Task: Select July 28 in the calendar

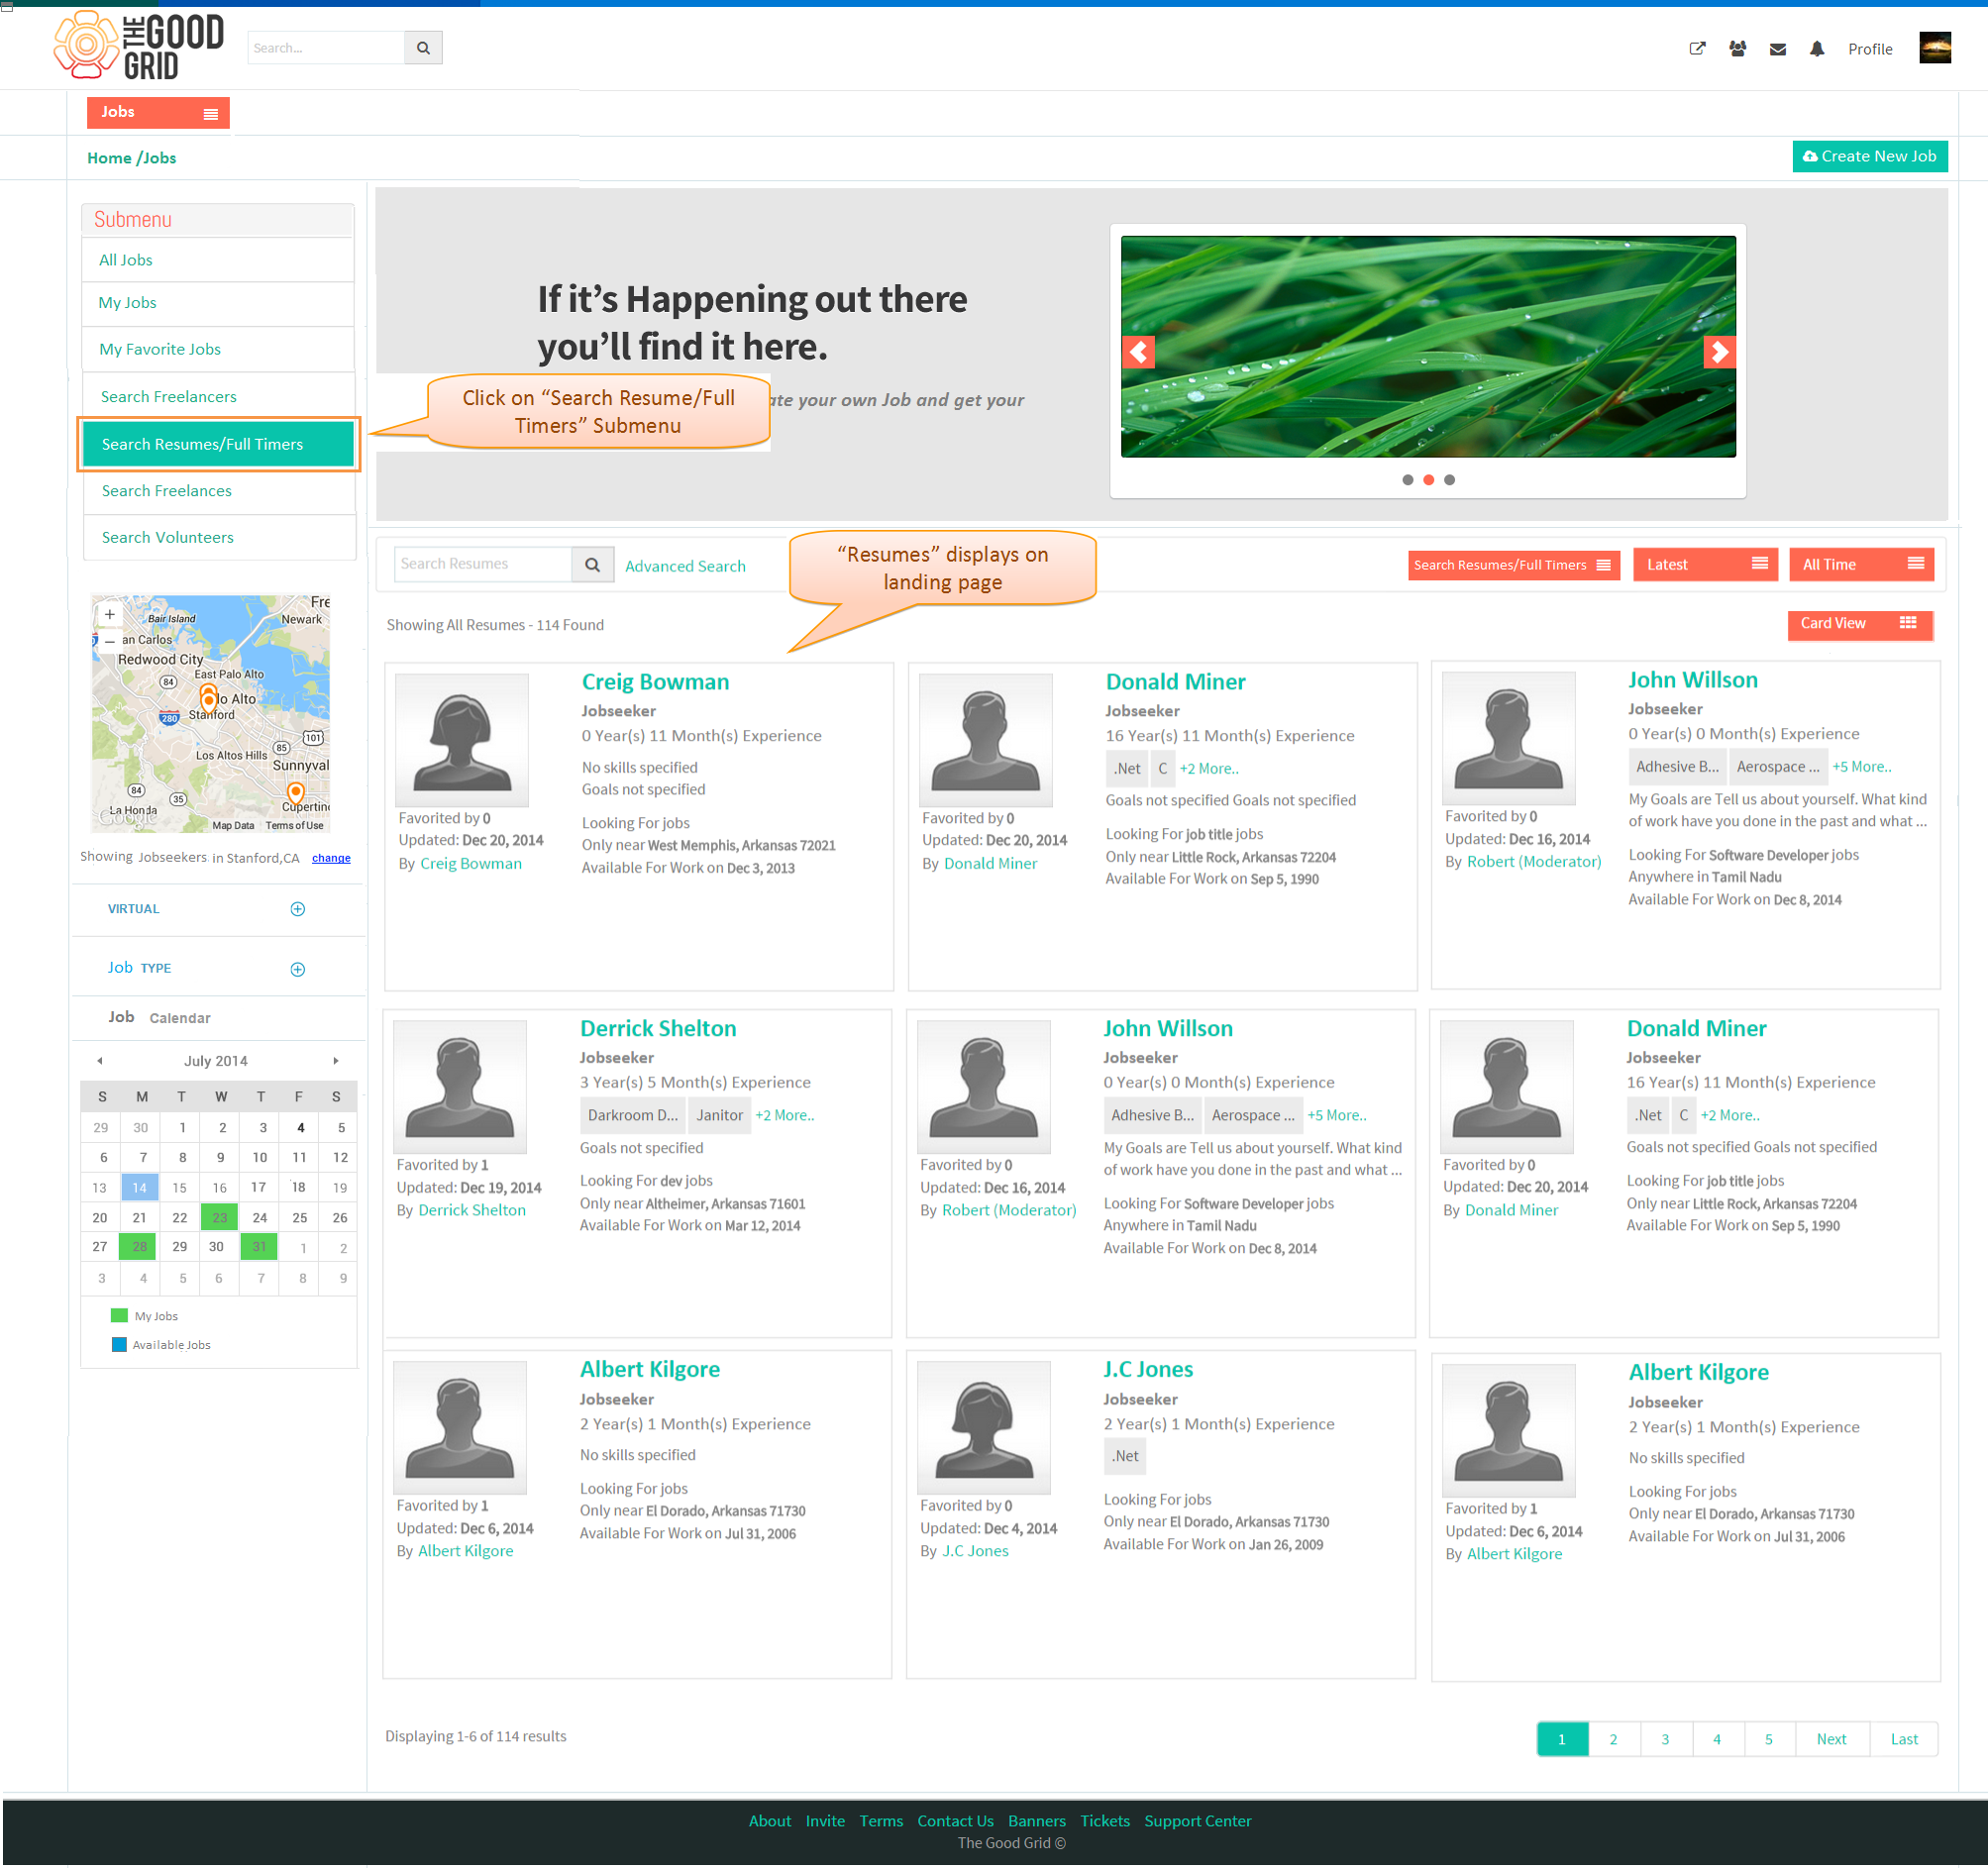Action: pos(139,1247)
